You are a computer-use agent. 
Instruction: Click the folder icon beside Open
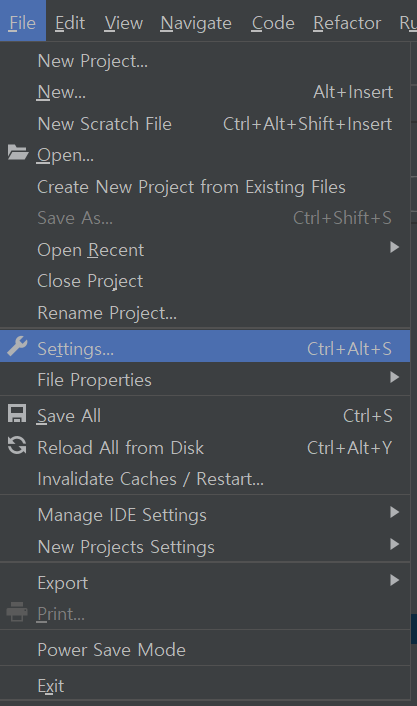(18, 153)
